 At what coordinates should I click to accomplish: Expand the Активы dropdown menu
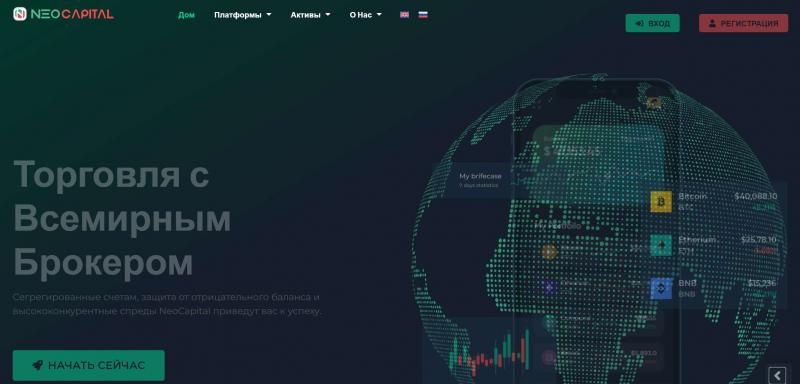tap(310, 15)
